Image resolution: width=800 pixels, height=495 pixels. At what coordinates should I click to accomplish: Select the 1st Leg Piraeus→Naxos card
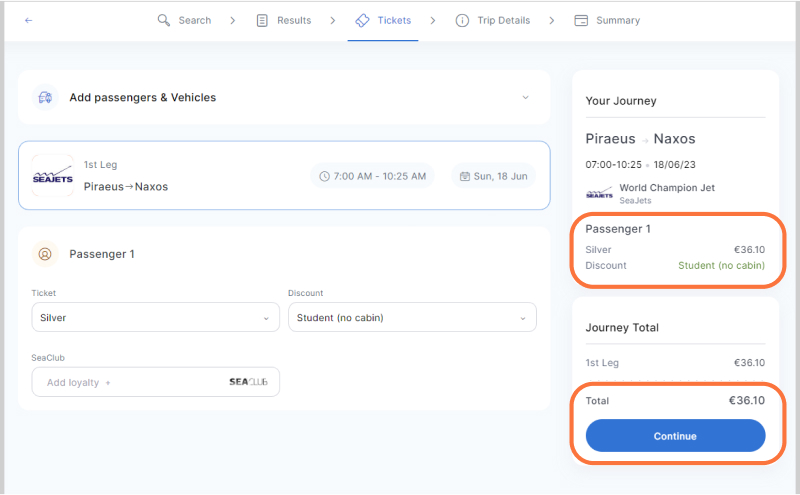pyautogui.click(x=284, y=176)
